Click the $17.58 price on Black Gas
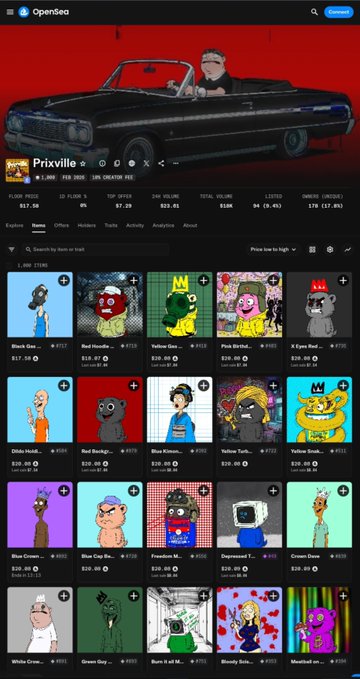360x679 pixels. (x=21, y=359)
